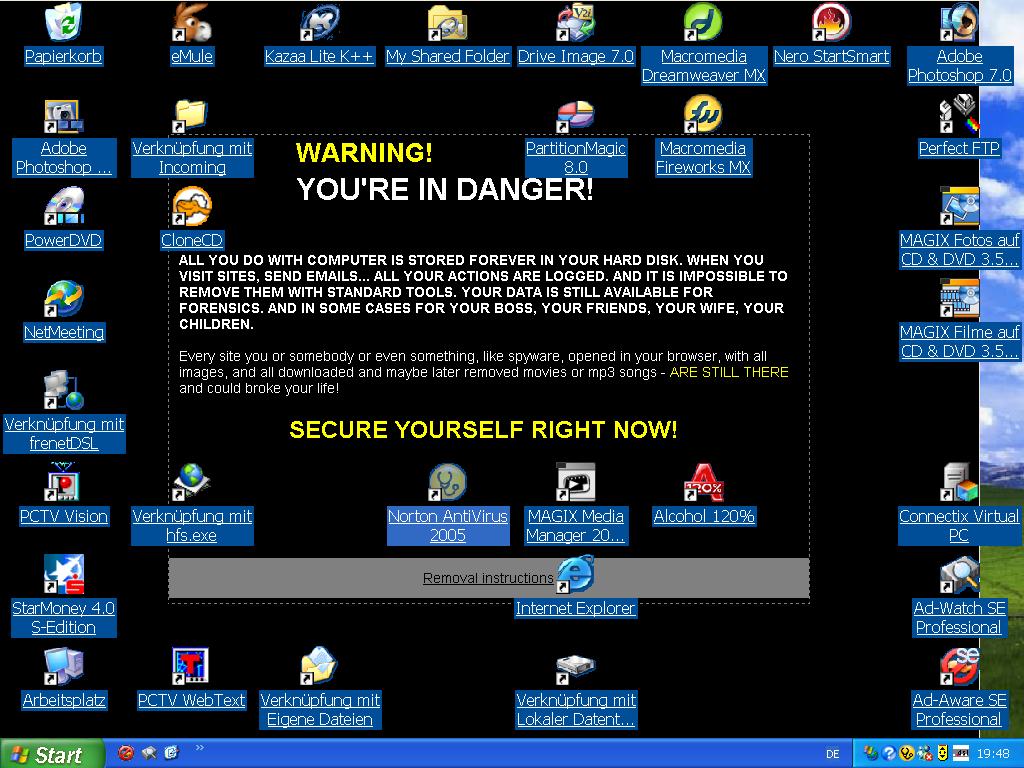The width and height of the screenshot is (1024, 768).
Task: Open Internet Explorer desktop icon
Action: click(575, 576)
